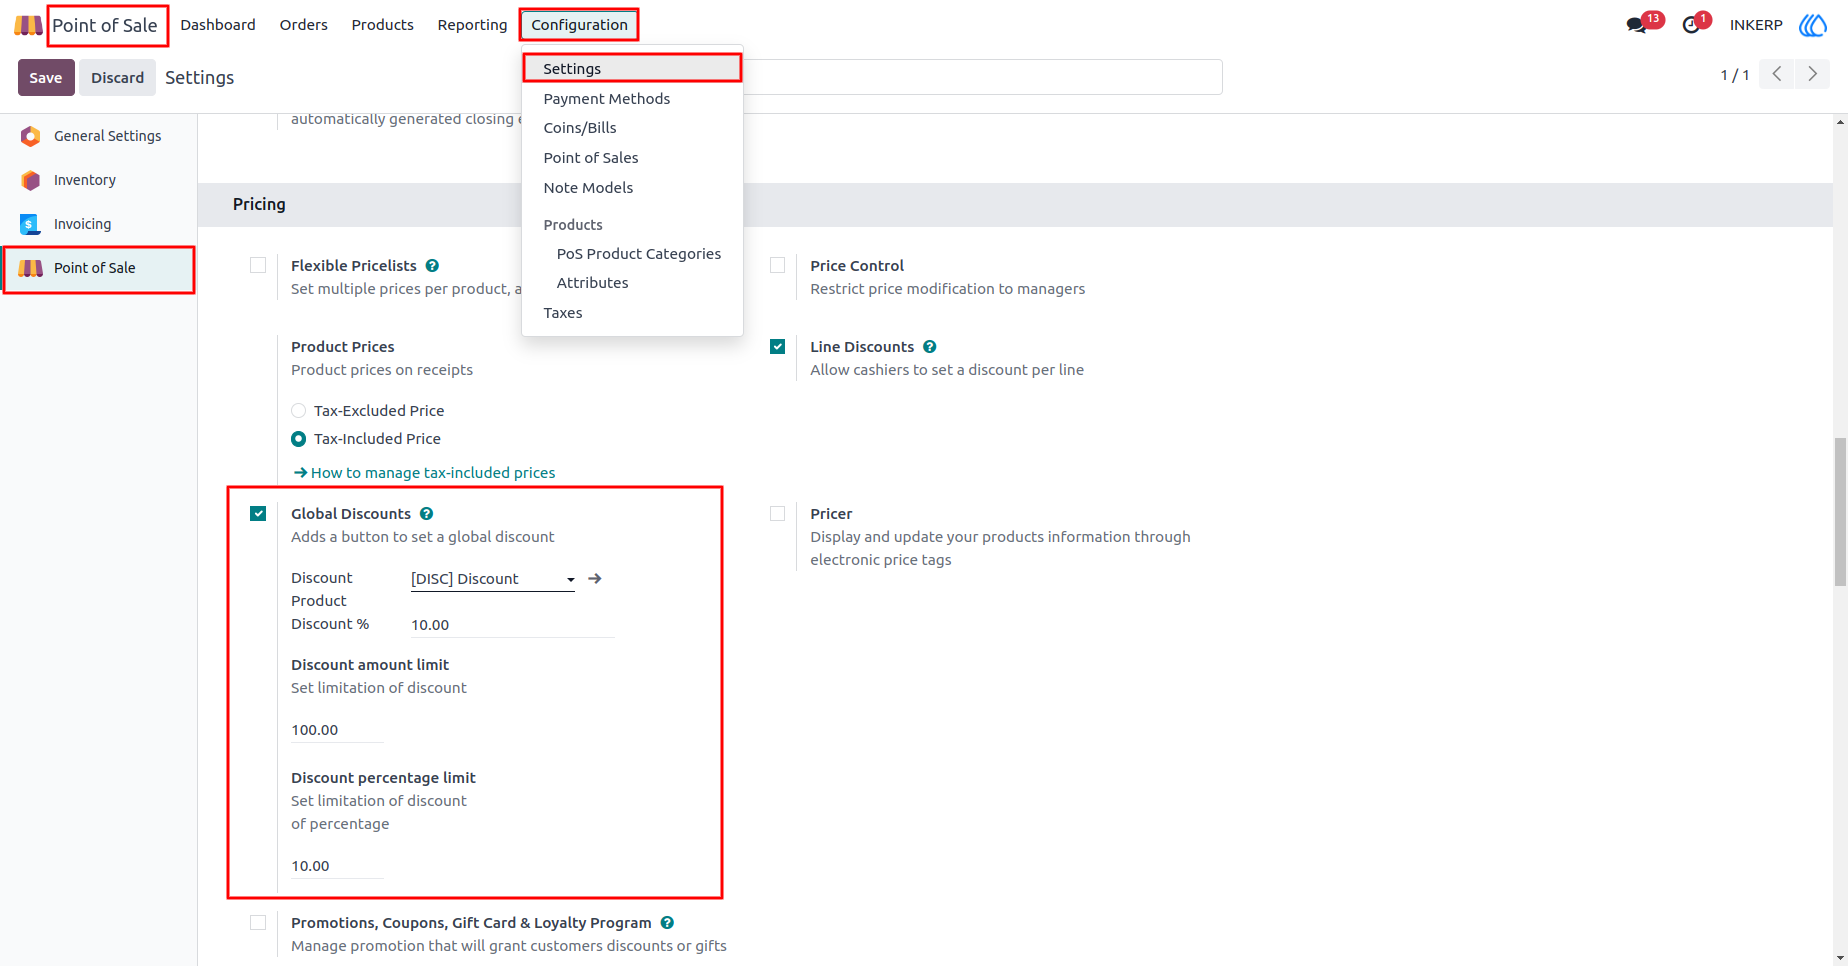Screen dimensions: 1848x966
Task: Click the Point of Sale app logo icon
Action: (28, 25)
